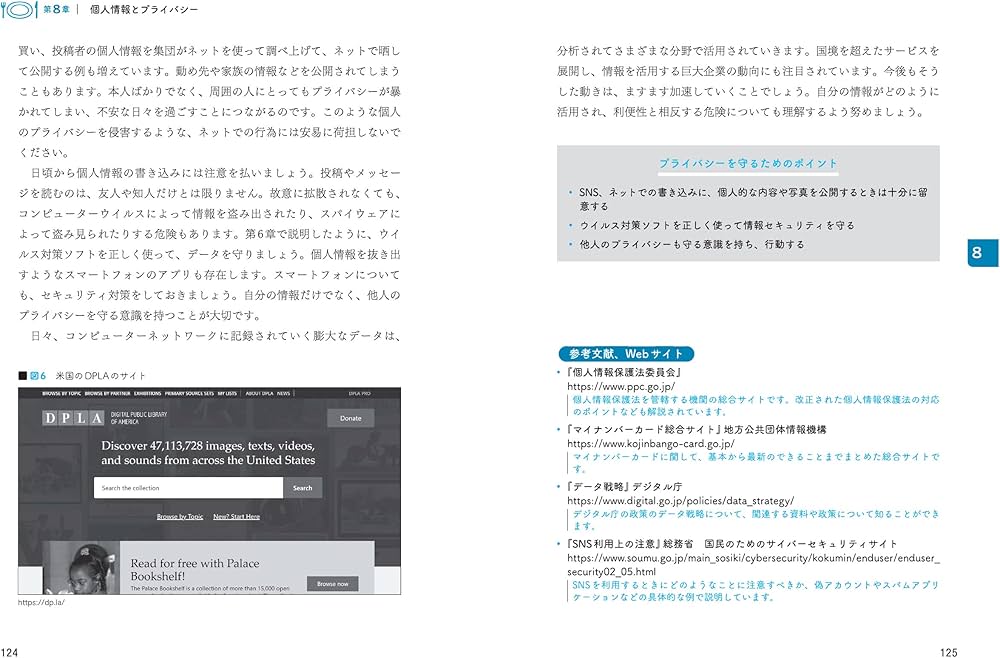
Task: Click the blue chapter 8 side tab
Action: point(977,253)
